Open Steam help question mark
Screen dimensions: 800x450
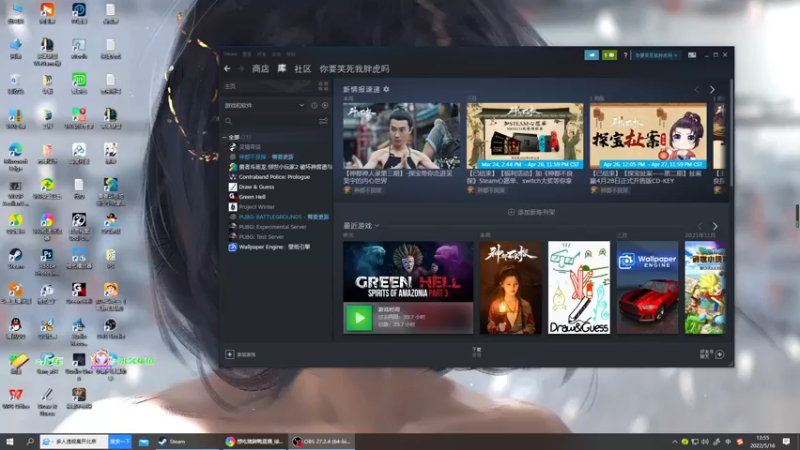[625, 55]
